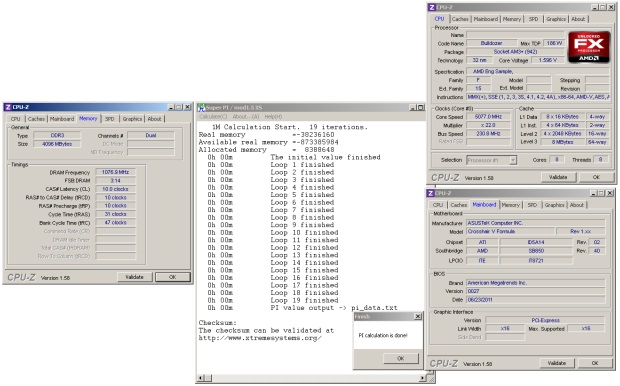The width and height of the screenshot is (620, 386).
Task: Click the DRAM Frequency value 1076.9 MHz
Action: [x=115, y=172]
